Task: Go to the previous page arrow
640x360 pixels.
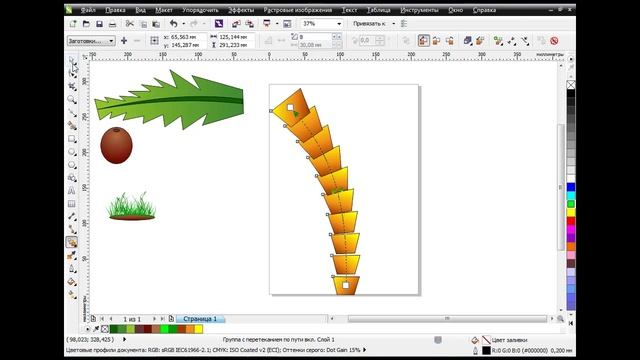Action: click(x=111, y=319)
